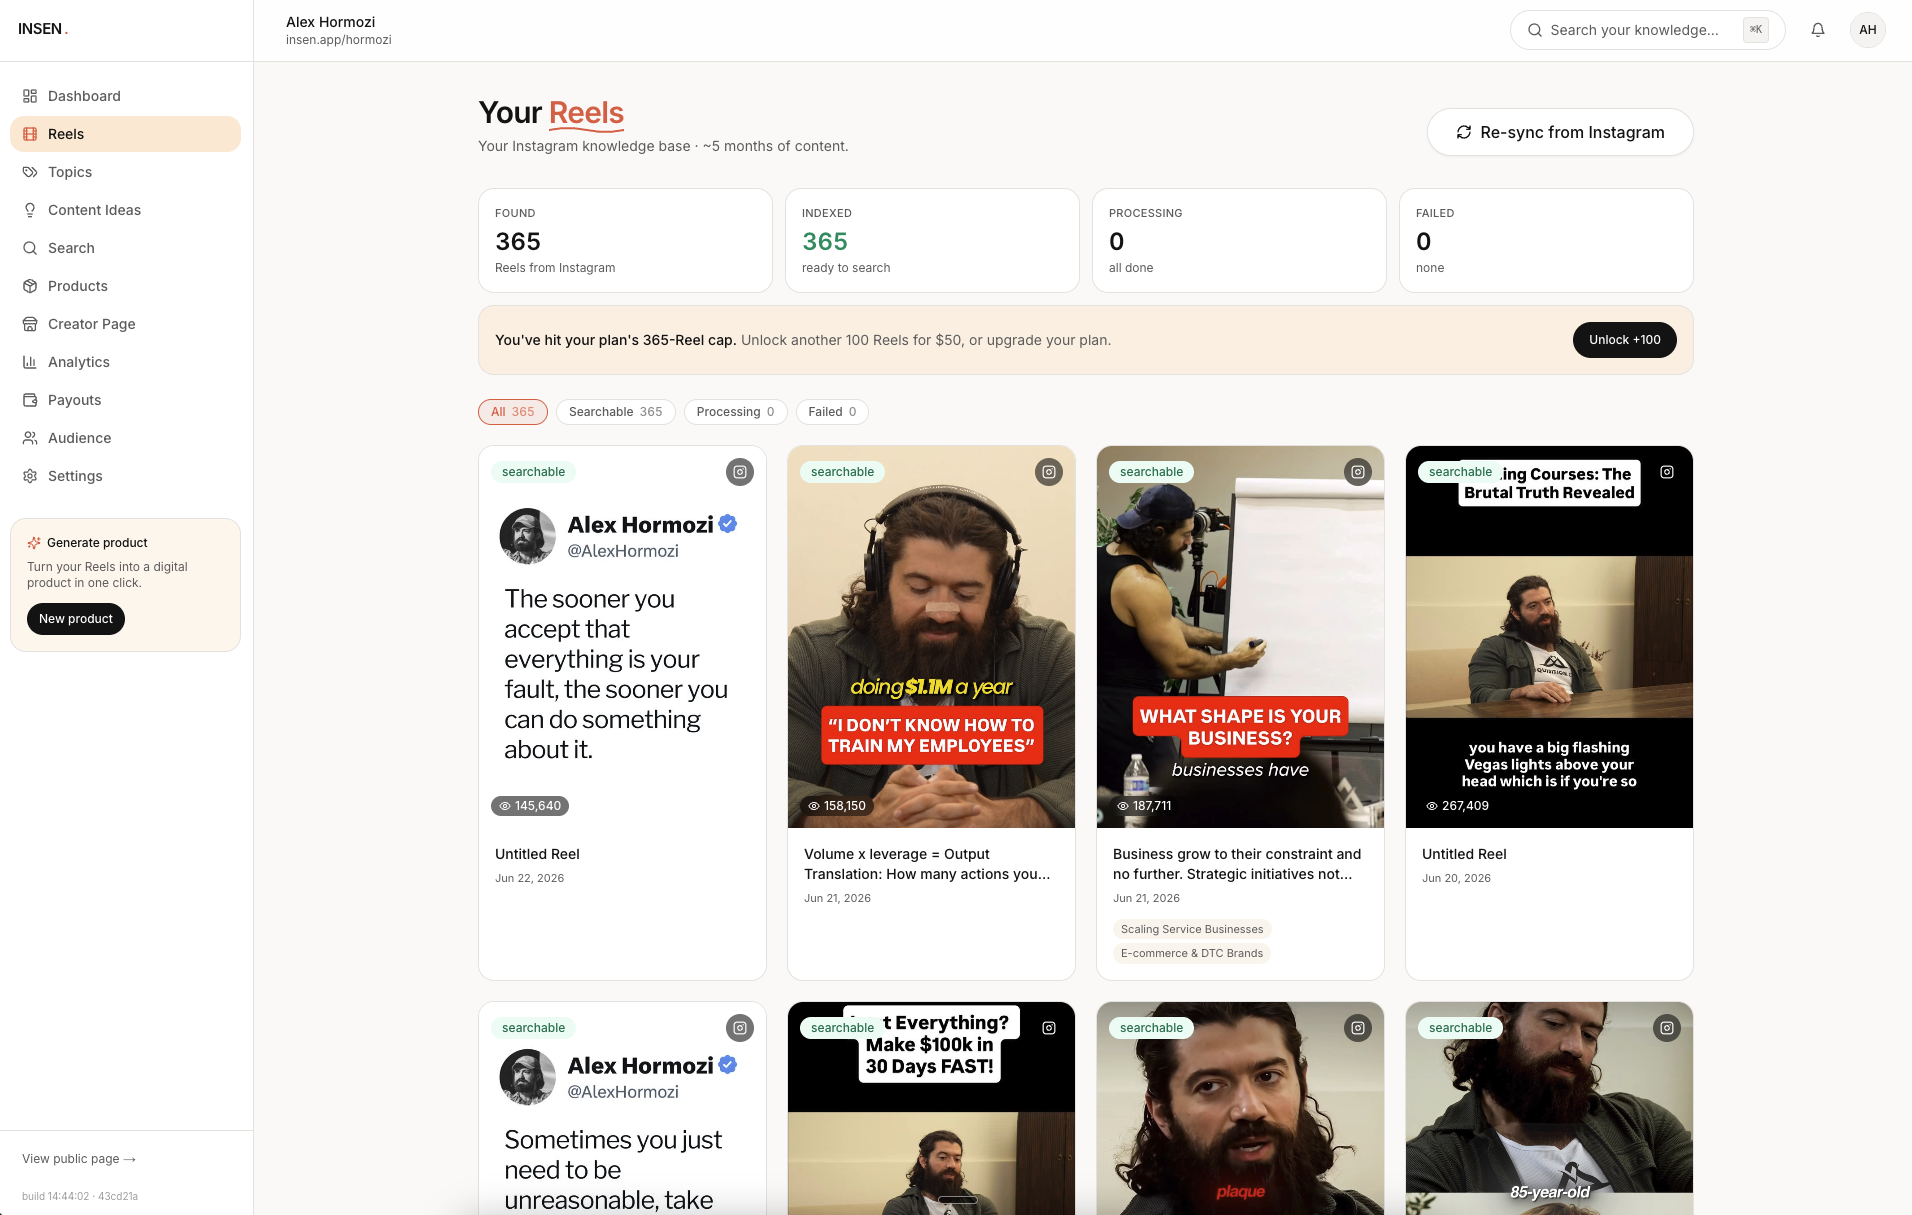Click the Failed 0 stat card

1546,240
